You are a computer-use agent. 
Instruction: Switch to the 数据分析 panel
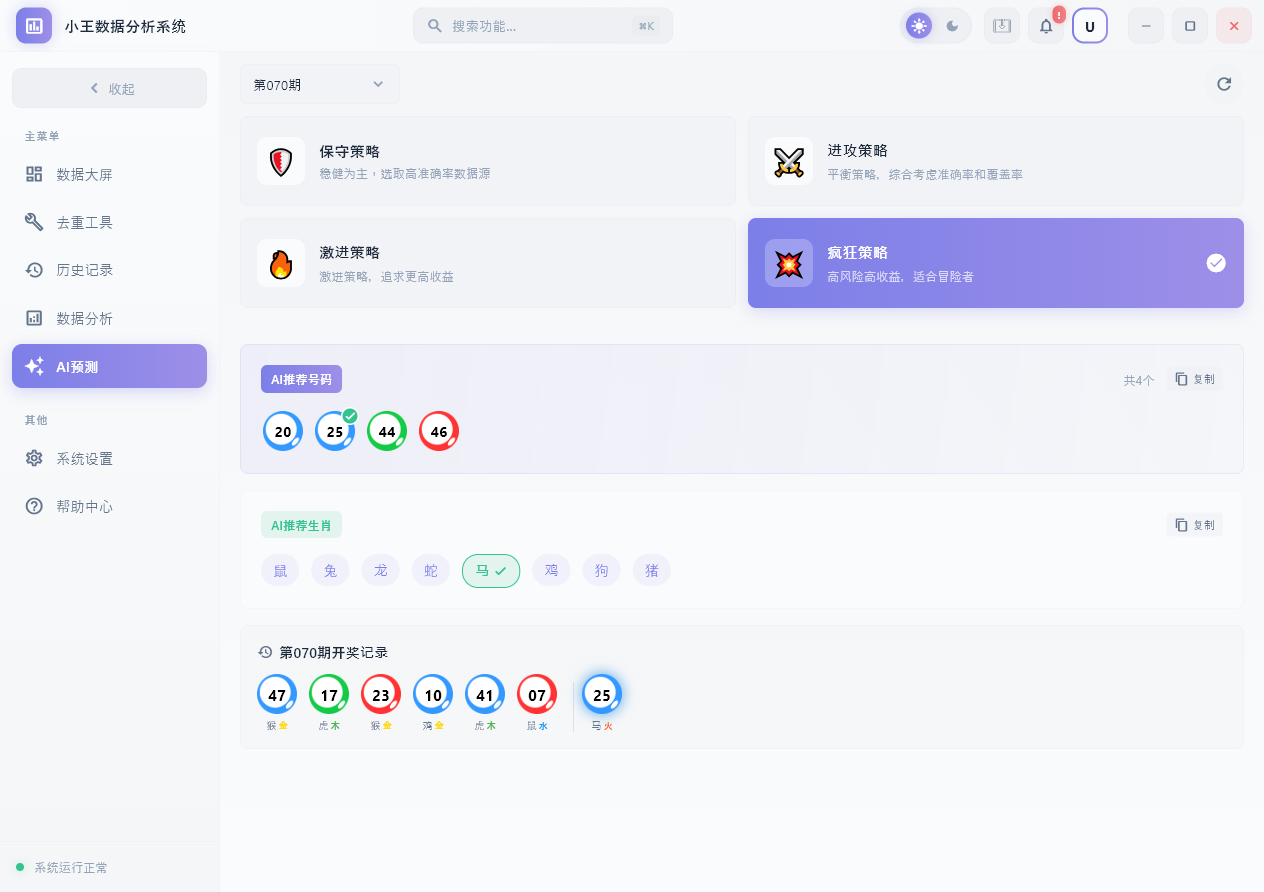[x=84, y=318]
